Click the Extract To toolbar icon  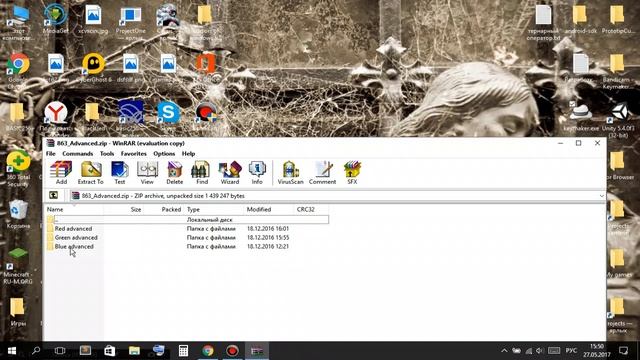coord(91,173)
